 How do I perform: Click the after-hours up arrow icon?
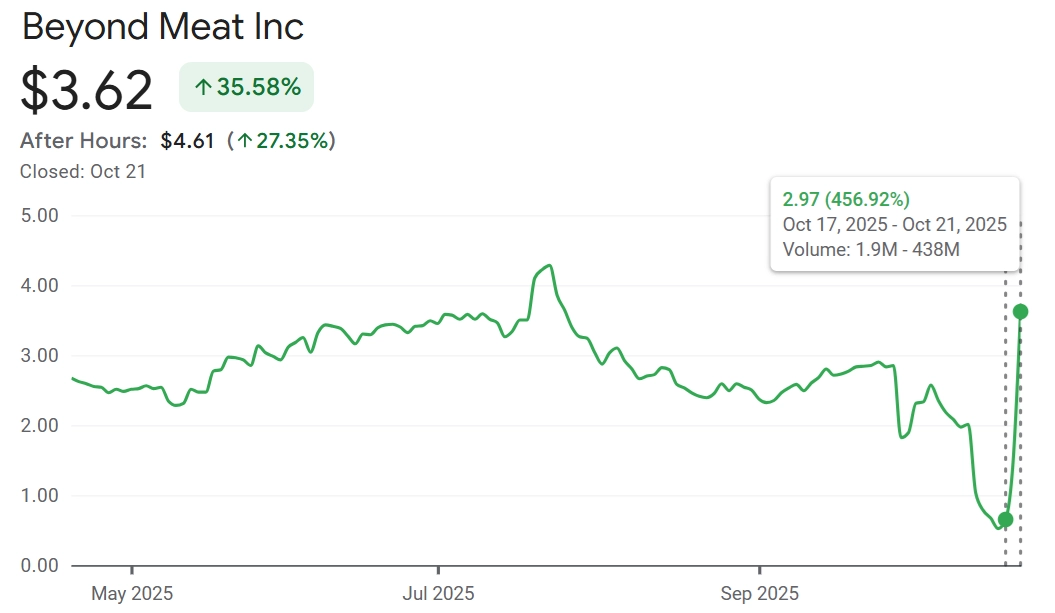pyautogui.click(x=245, y=141)
